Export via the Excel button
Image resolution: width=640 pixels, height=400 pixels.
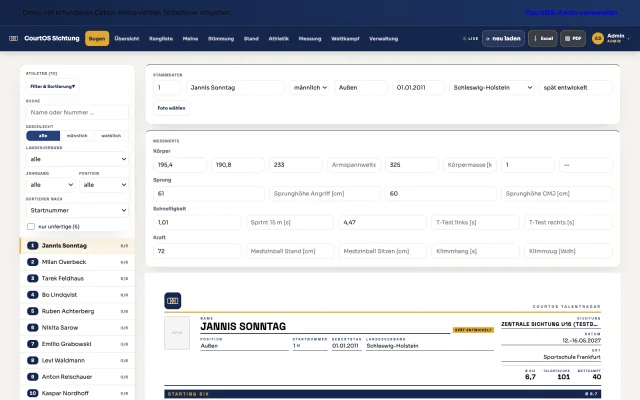tap(542, 38)
